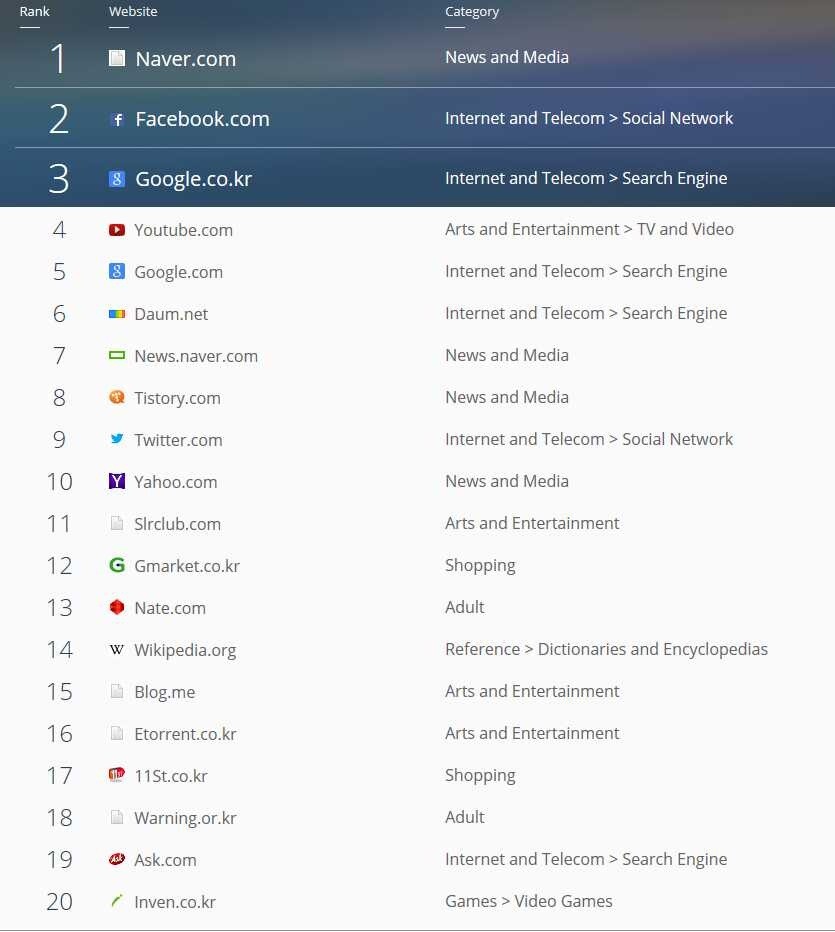Click the red Ask.com icon
This screenshot has height=932, width=835.
pos(117,859)
